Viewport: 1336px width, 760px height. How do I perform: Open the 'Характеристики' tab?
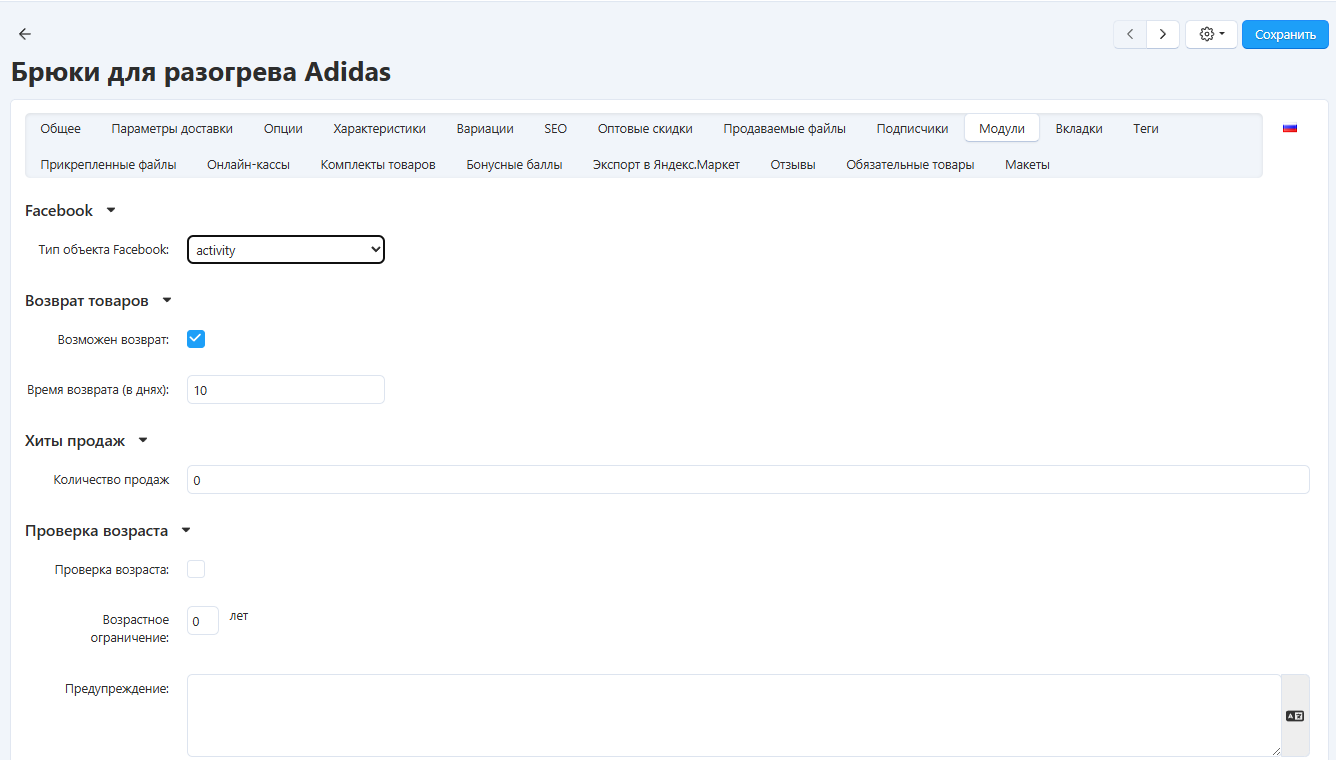click(379, 128)
